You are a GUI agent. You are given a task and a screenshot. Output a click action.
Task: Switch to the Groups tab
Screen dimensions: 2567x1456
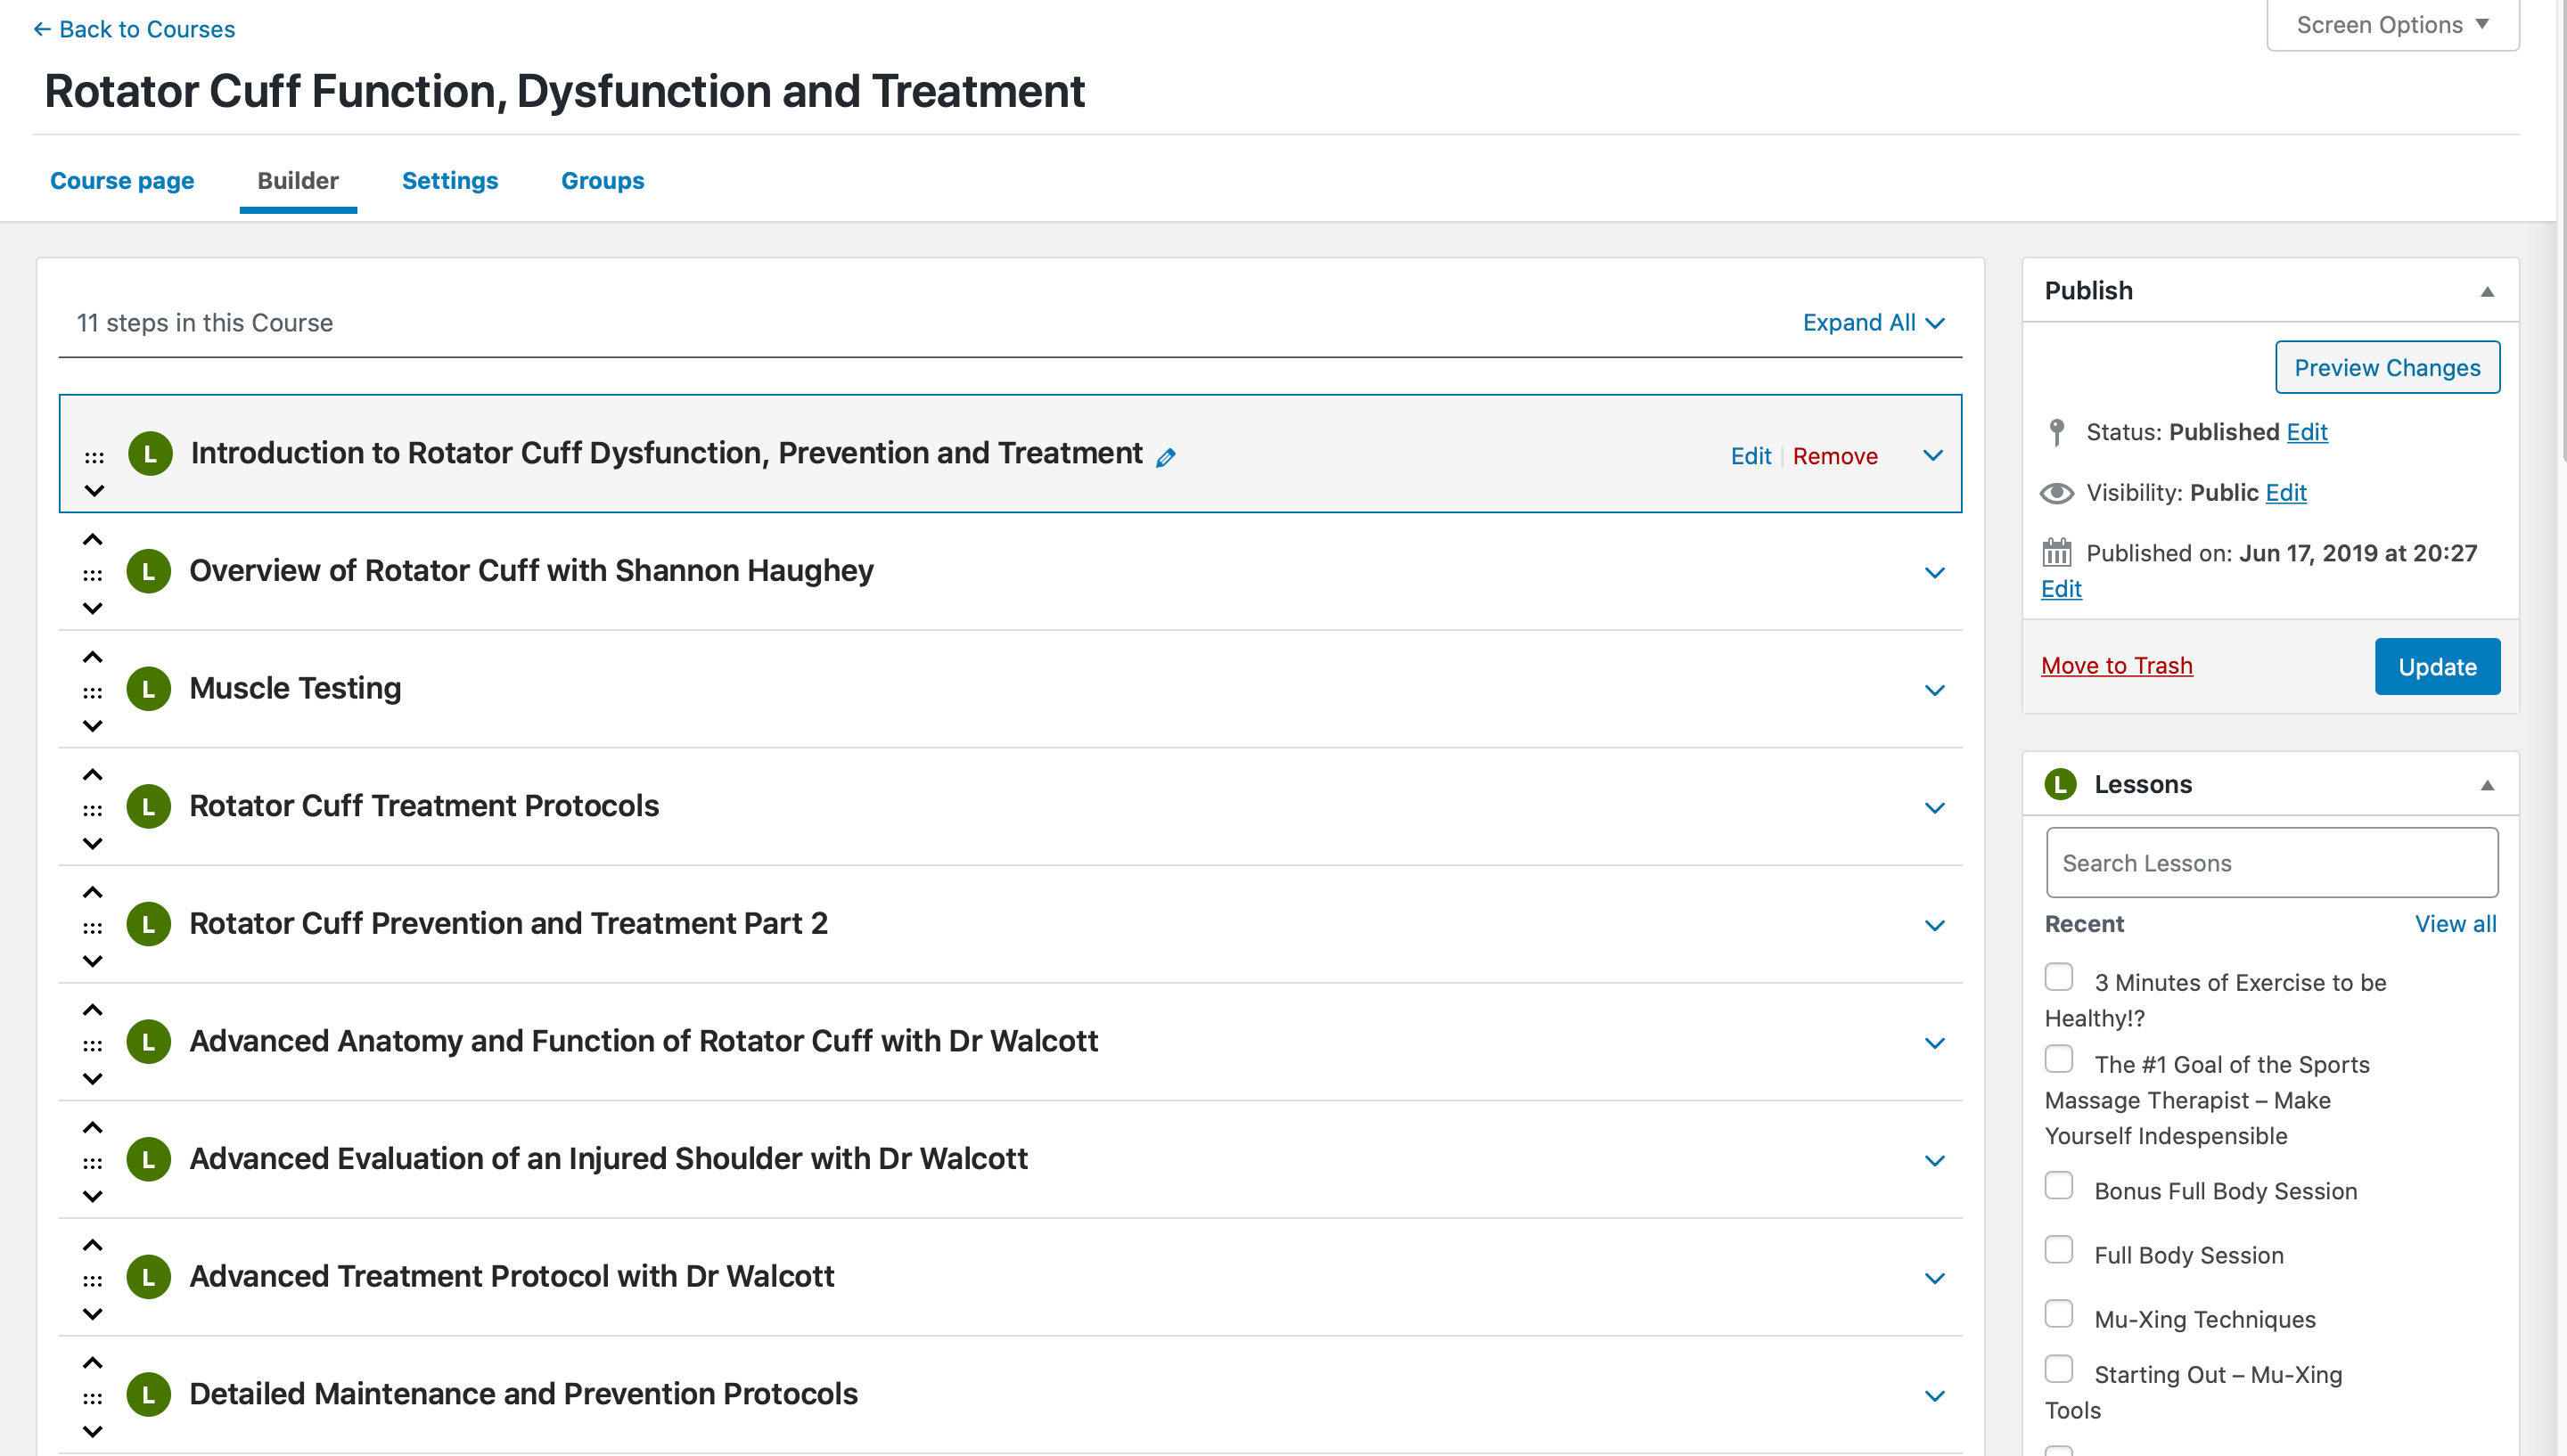[x=602, y=180]
